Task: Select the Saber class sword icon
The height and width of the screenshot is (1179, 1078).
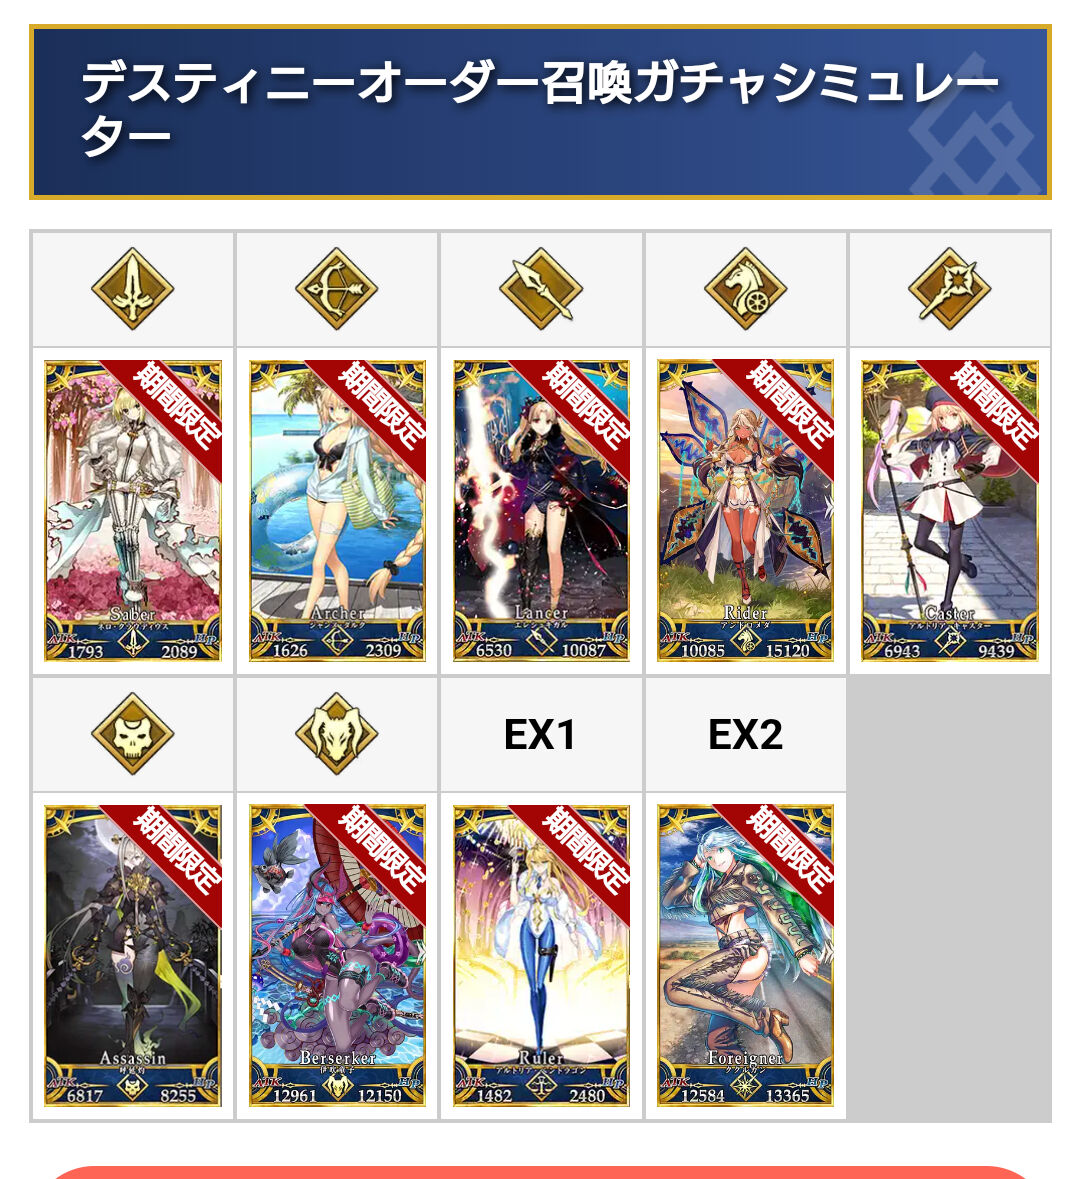Action: pyautogui.click(x=132, y=289)
